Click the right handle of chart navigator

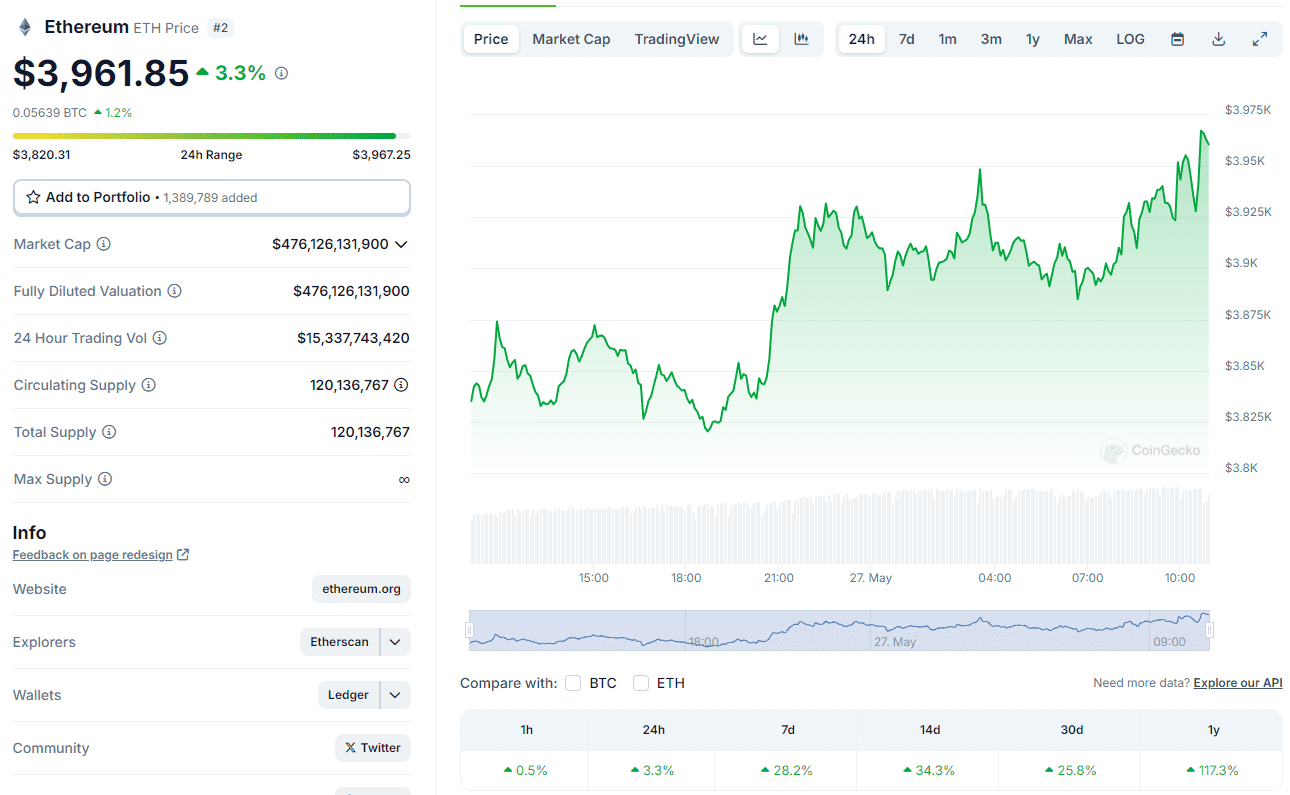click(x=1210, y=630)
